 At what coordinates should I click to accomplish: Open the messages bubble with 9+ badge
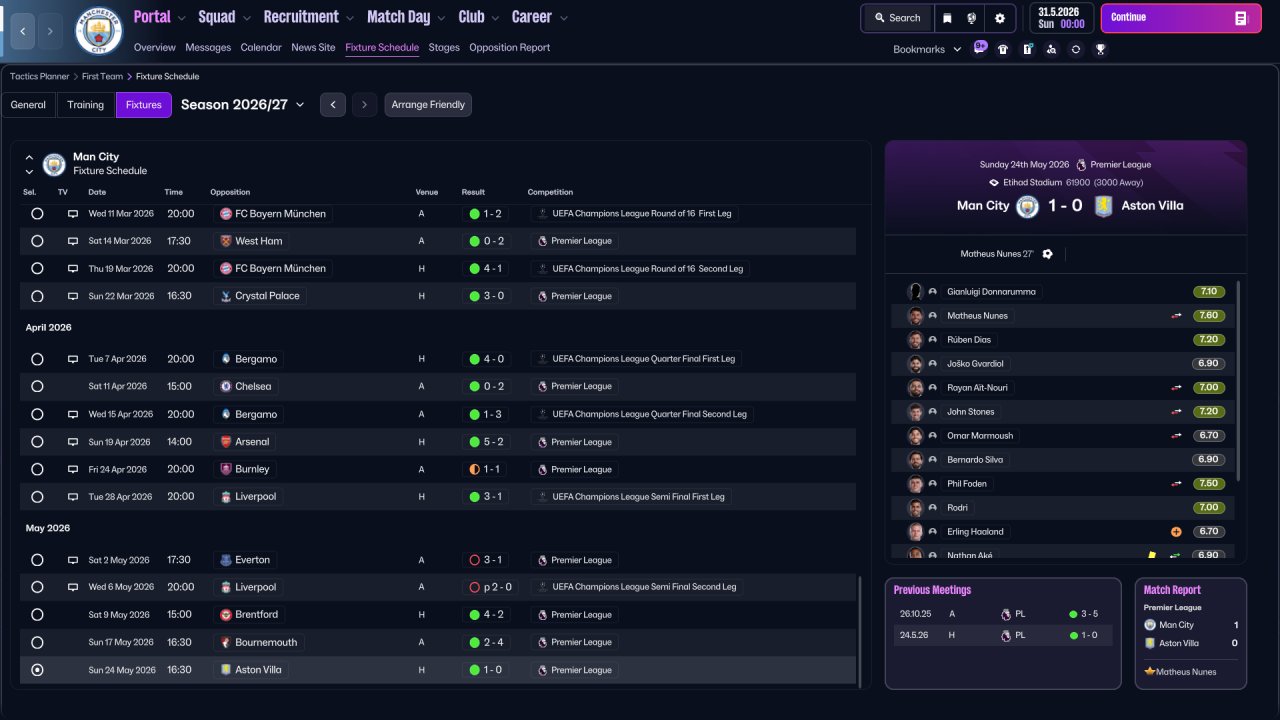click(980, 48)
